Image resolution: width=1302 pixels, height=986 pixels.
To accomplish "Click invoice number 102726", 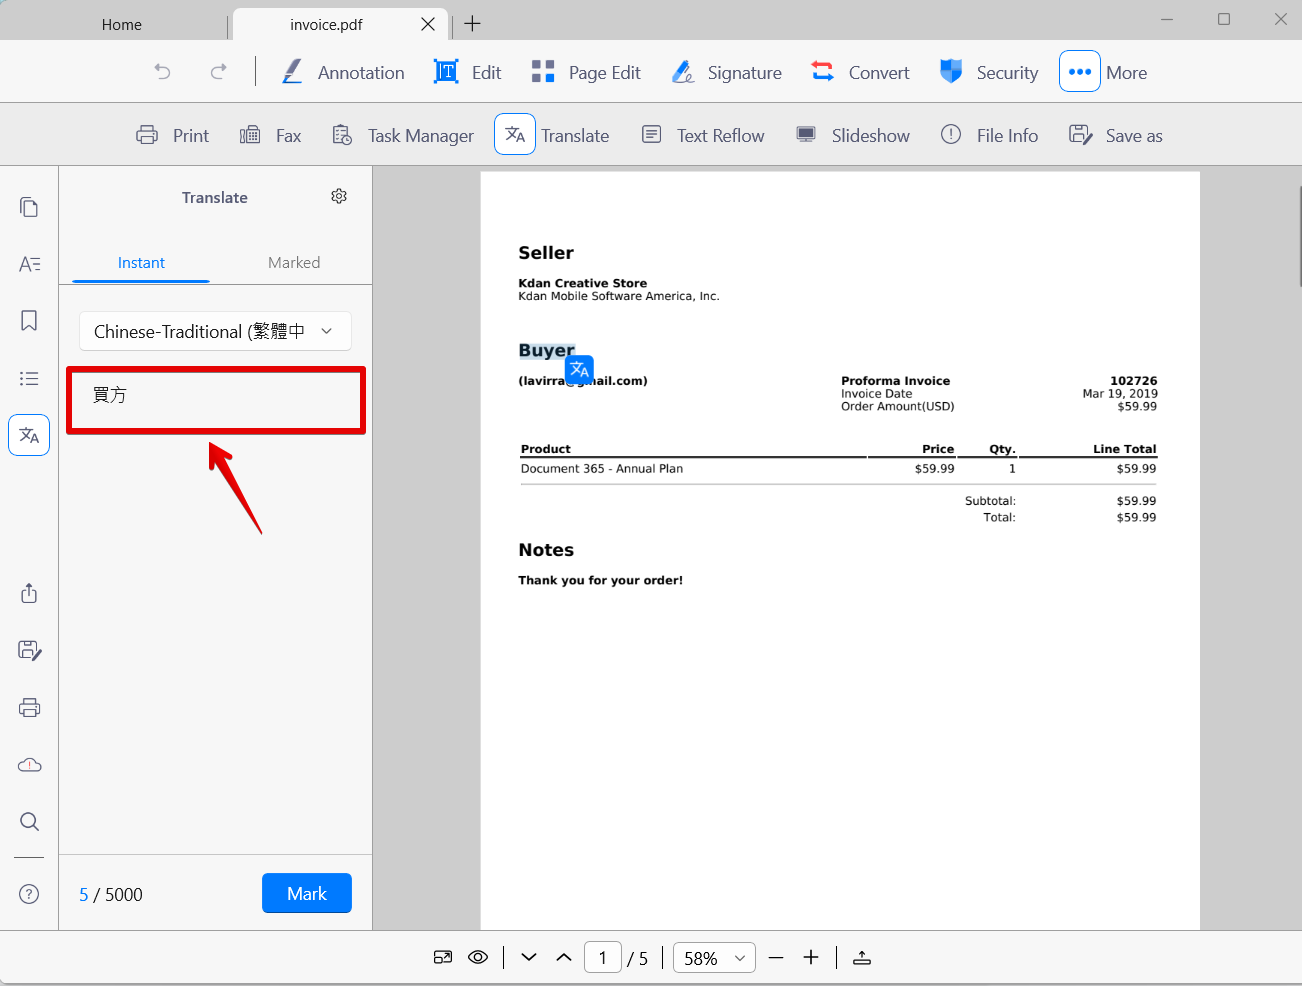I will tap(1133, 381).
